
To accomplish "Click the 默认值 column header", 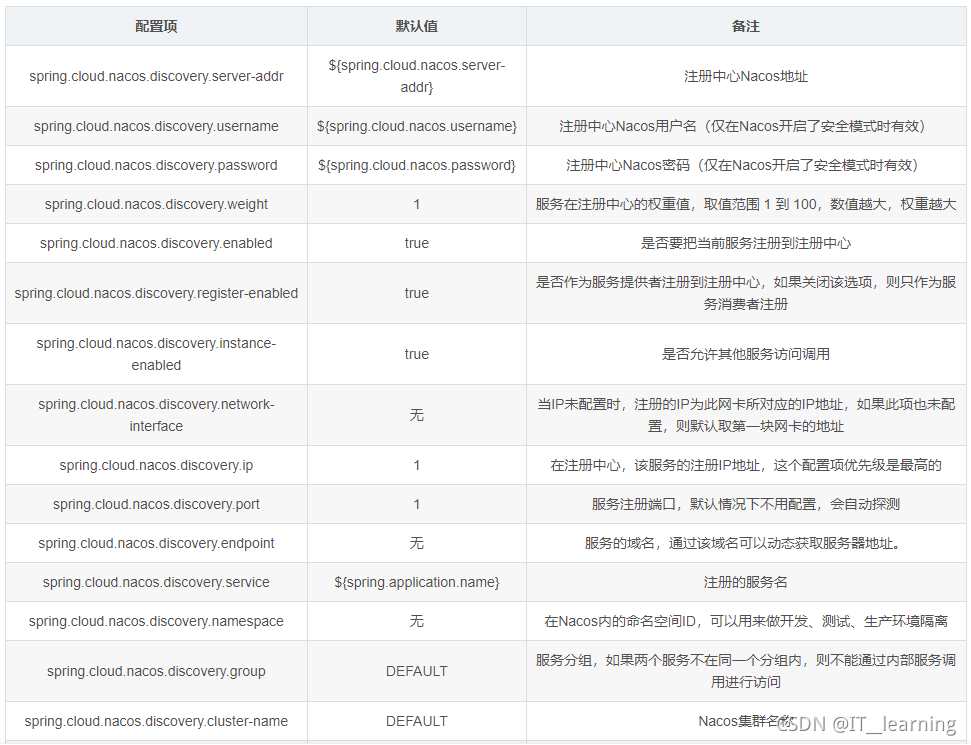I will click(x=417, y=26).
